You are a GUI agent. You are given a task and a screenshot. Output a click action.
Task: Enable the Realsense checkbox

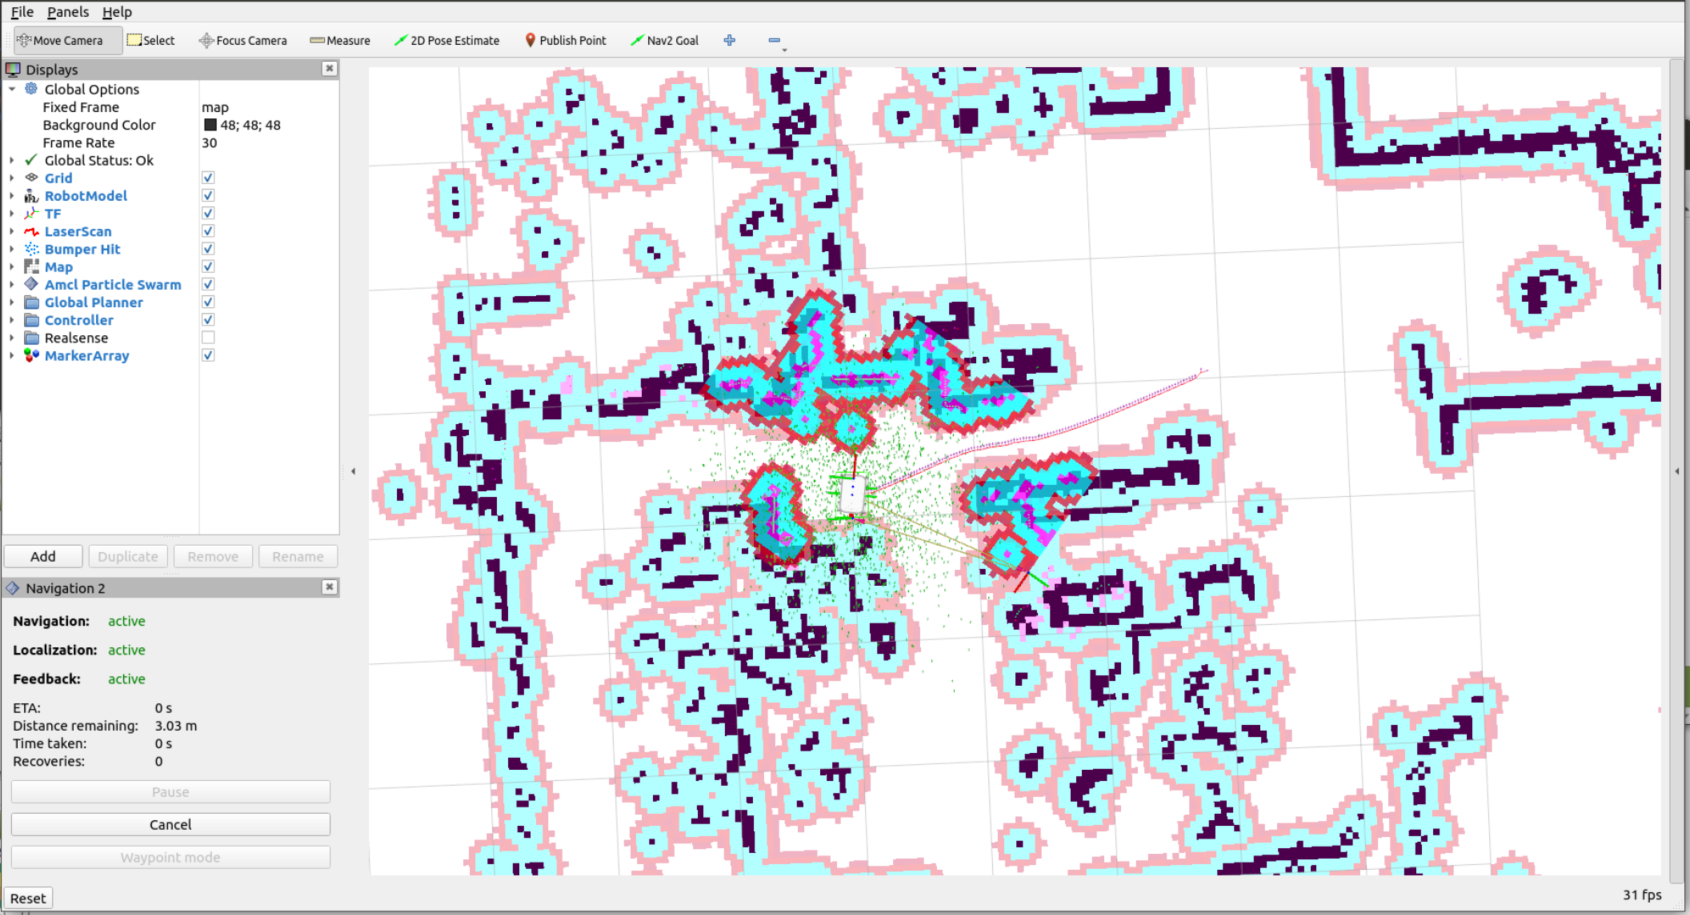208,338
